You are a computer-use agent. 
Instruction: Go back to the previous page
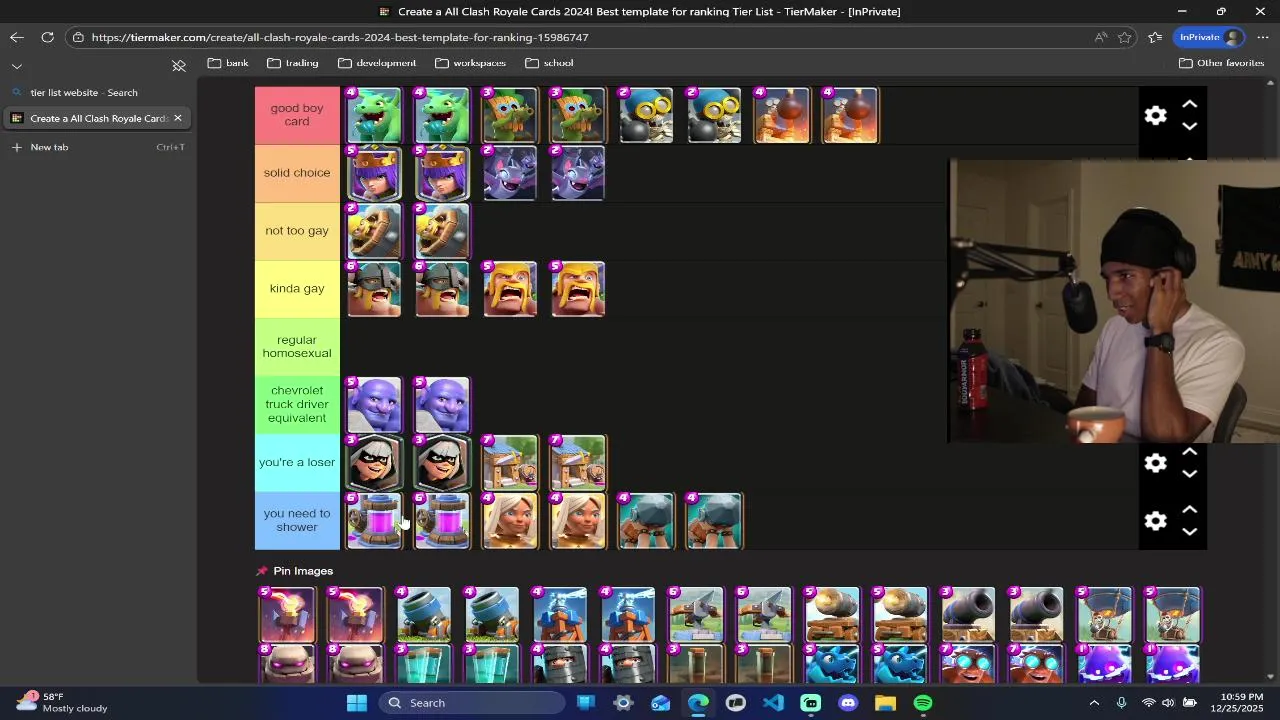pyautogui.click(x=17, y=37)
